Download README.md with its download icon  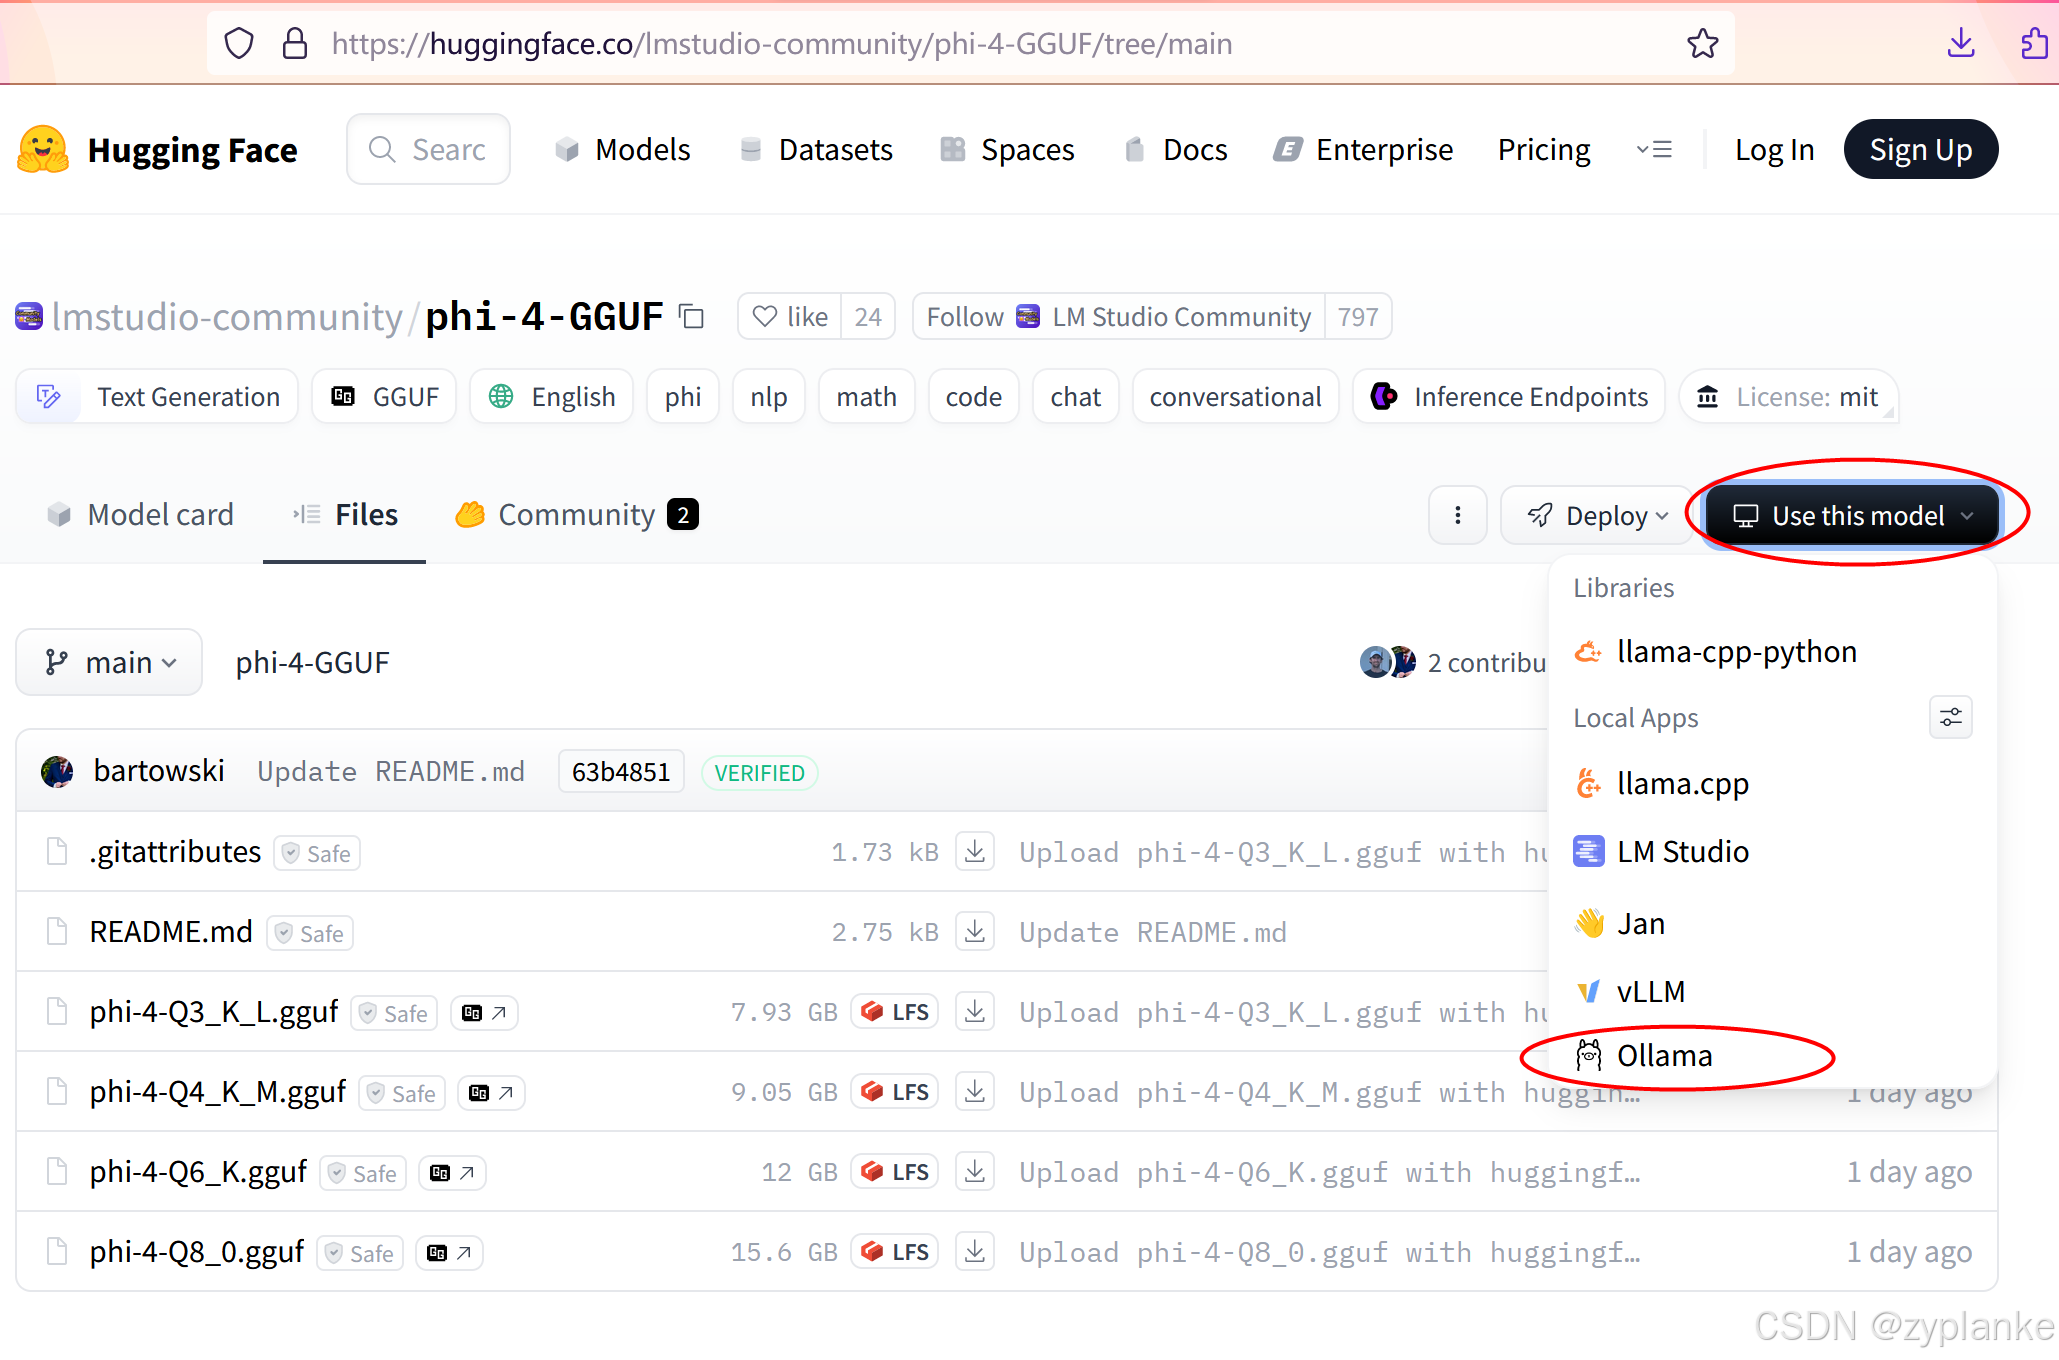click(975, 932)
